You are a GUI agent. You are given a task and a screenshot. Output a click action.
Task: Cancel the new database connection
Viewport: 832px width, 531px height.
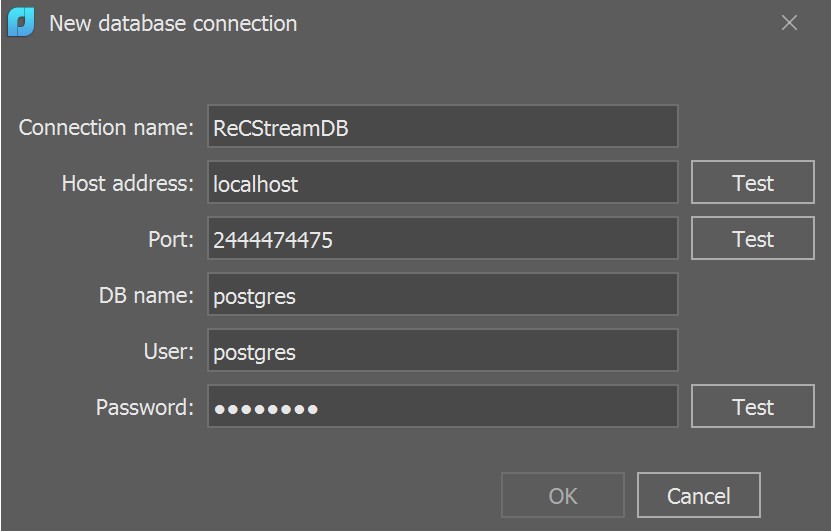coord(698,495)
